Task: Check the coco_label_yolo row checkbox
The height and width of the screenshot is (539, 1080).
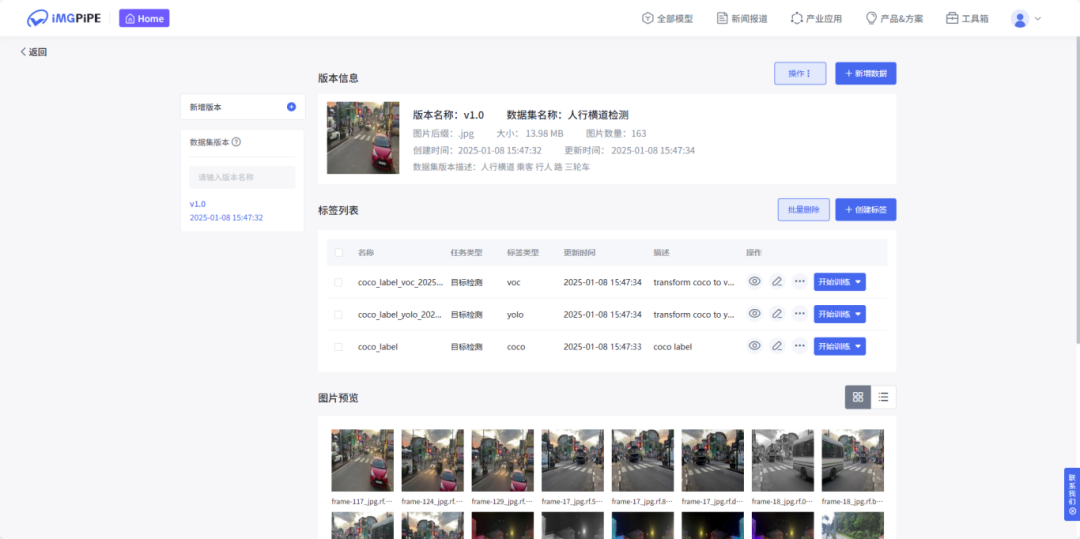Action: pyautogui.click(x=338, y=315)
